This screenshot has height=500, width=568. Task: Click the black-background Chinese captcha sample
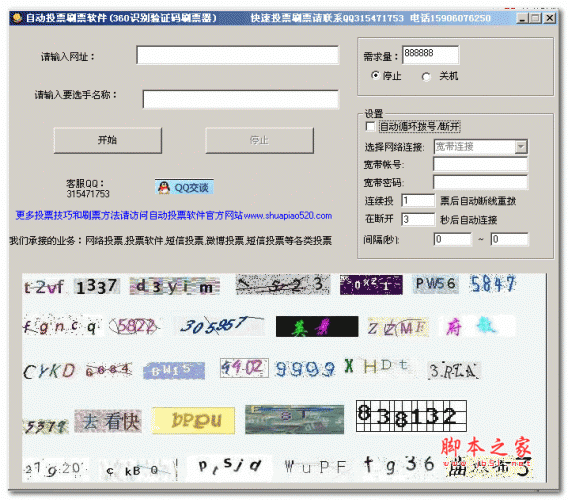click(x=317, y=326)
